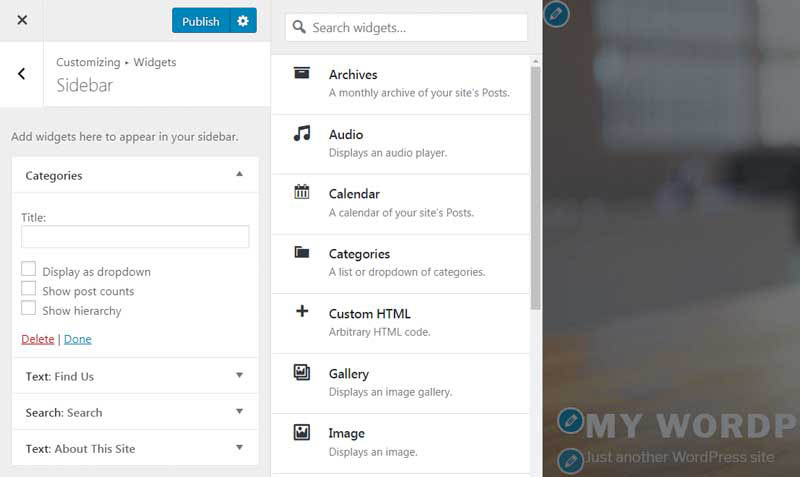The image size is (800, 477).
Task: Click the Categories folder icon in widget list
Action: 301,252
